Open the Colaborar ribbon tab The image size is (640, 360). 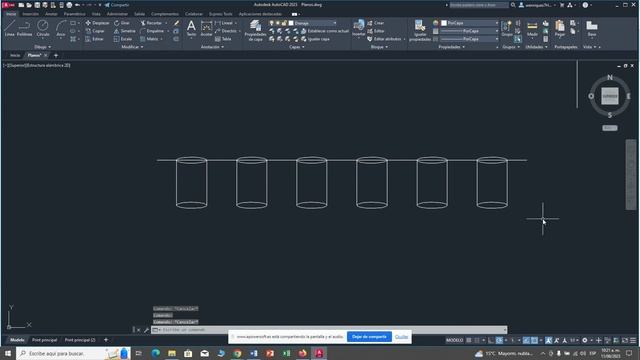(194, 14)
